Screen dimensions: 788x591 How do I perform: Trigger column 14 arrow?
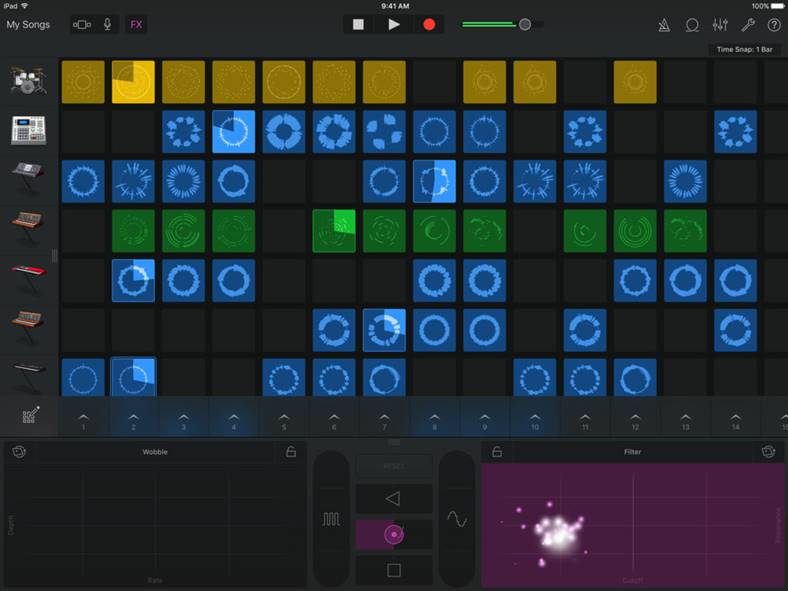click(x=736, y=420)
